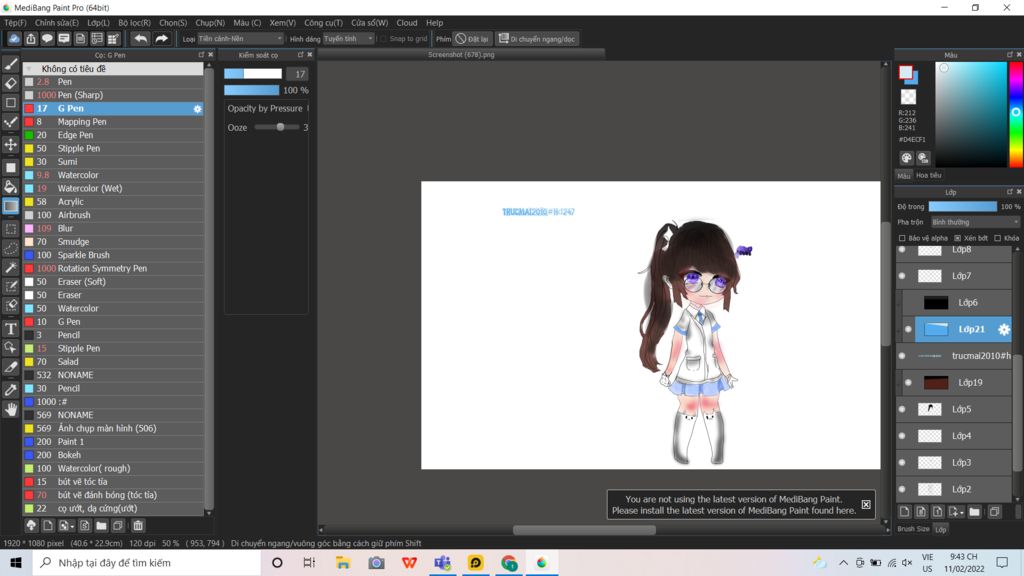The height and width of the screenshot is (576, 1024).
Task: Hide layer Lớp21 visibility dot
Action: (x=908, y=330)
